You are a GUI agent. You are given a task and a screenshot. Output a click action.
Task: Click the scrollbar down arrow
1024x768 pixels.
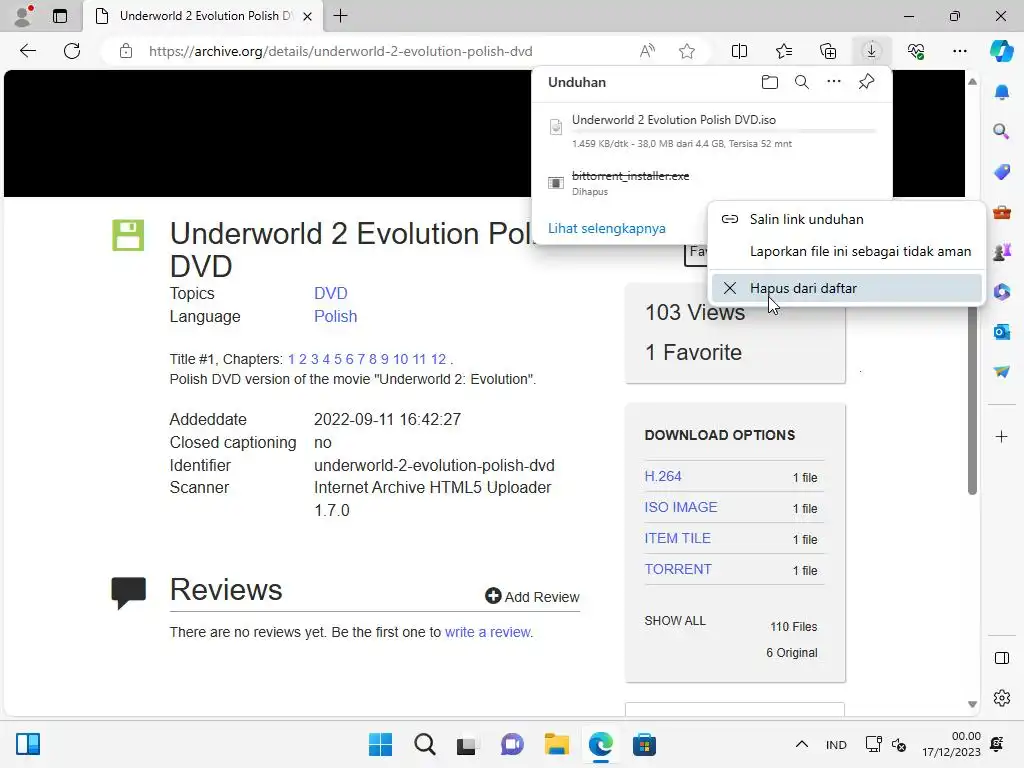coord(972,704)
